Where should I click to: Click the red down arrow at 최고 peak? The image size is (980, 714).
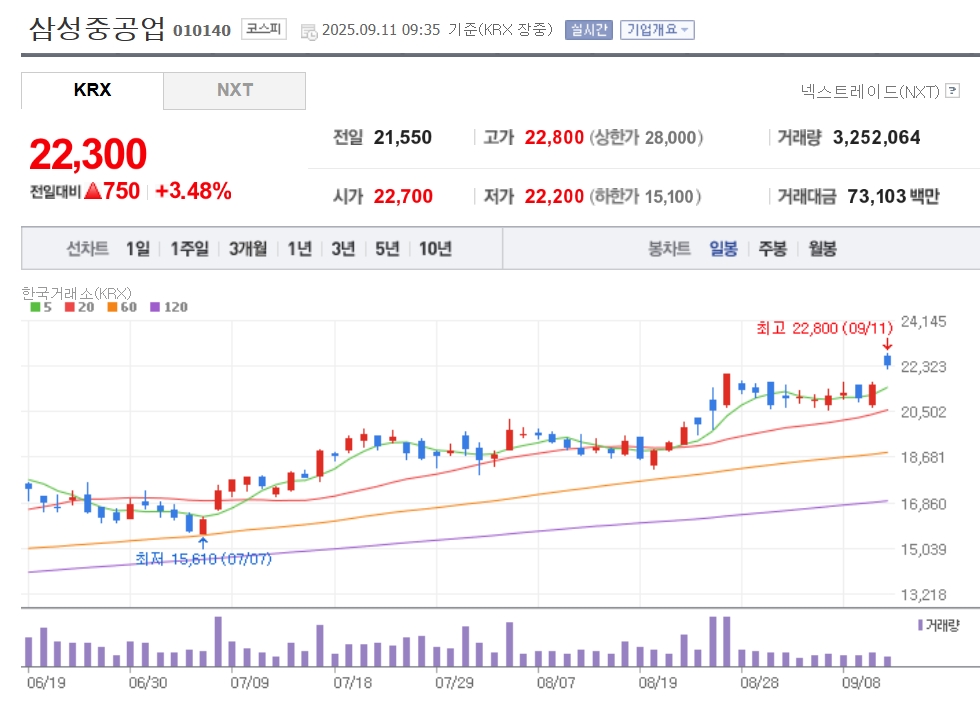pyautogui.click(x=887, y=344)
